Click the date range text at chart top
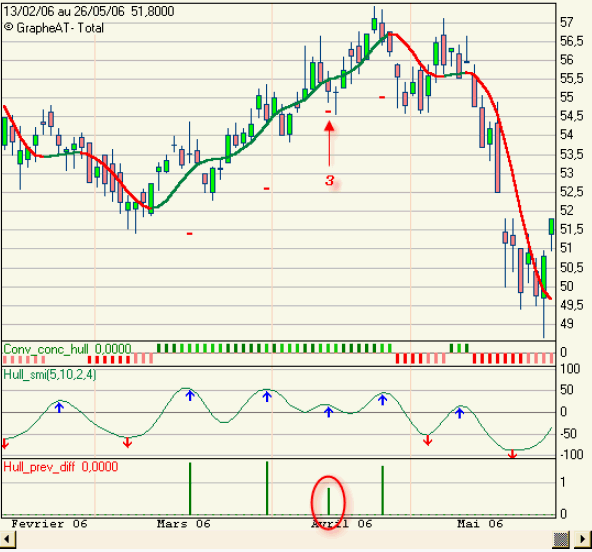The width and height of the screenshot is (592, 552). coord(64,11)
